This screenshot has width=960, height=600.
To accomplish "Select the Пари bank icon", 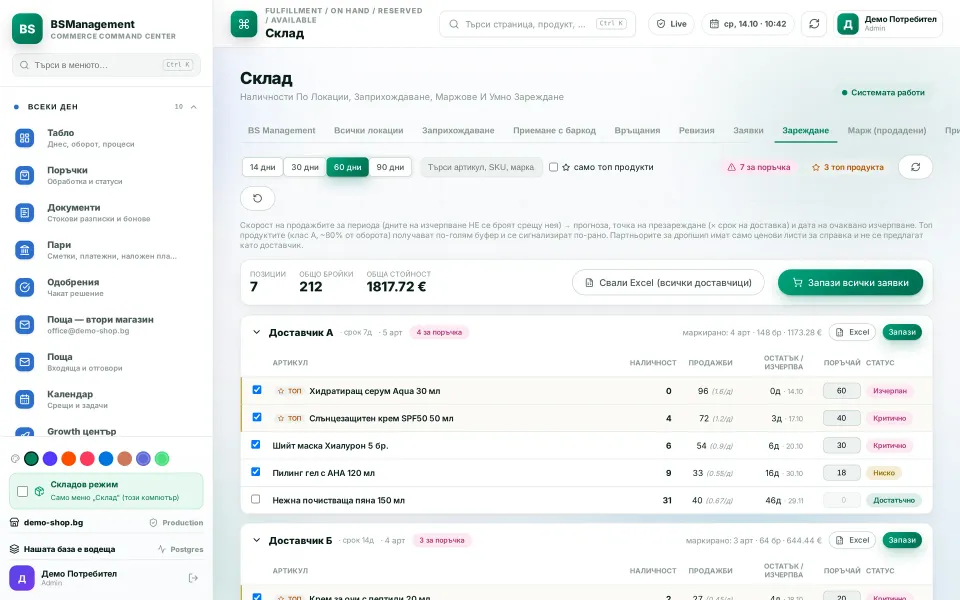I will [24, 250].
